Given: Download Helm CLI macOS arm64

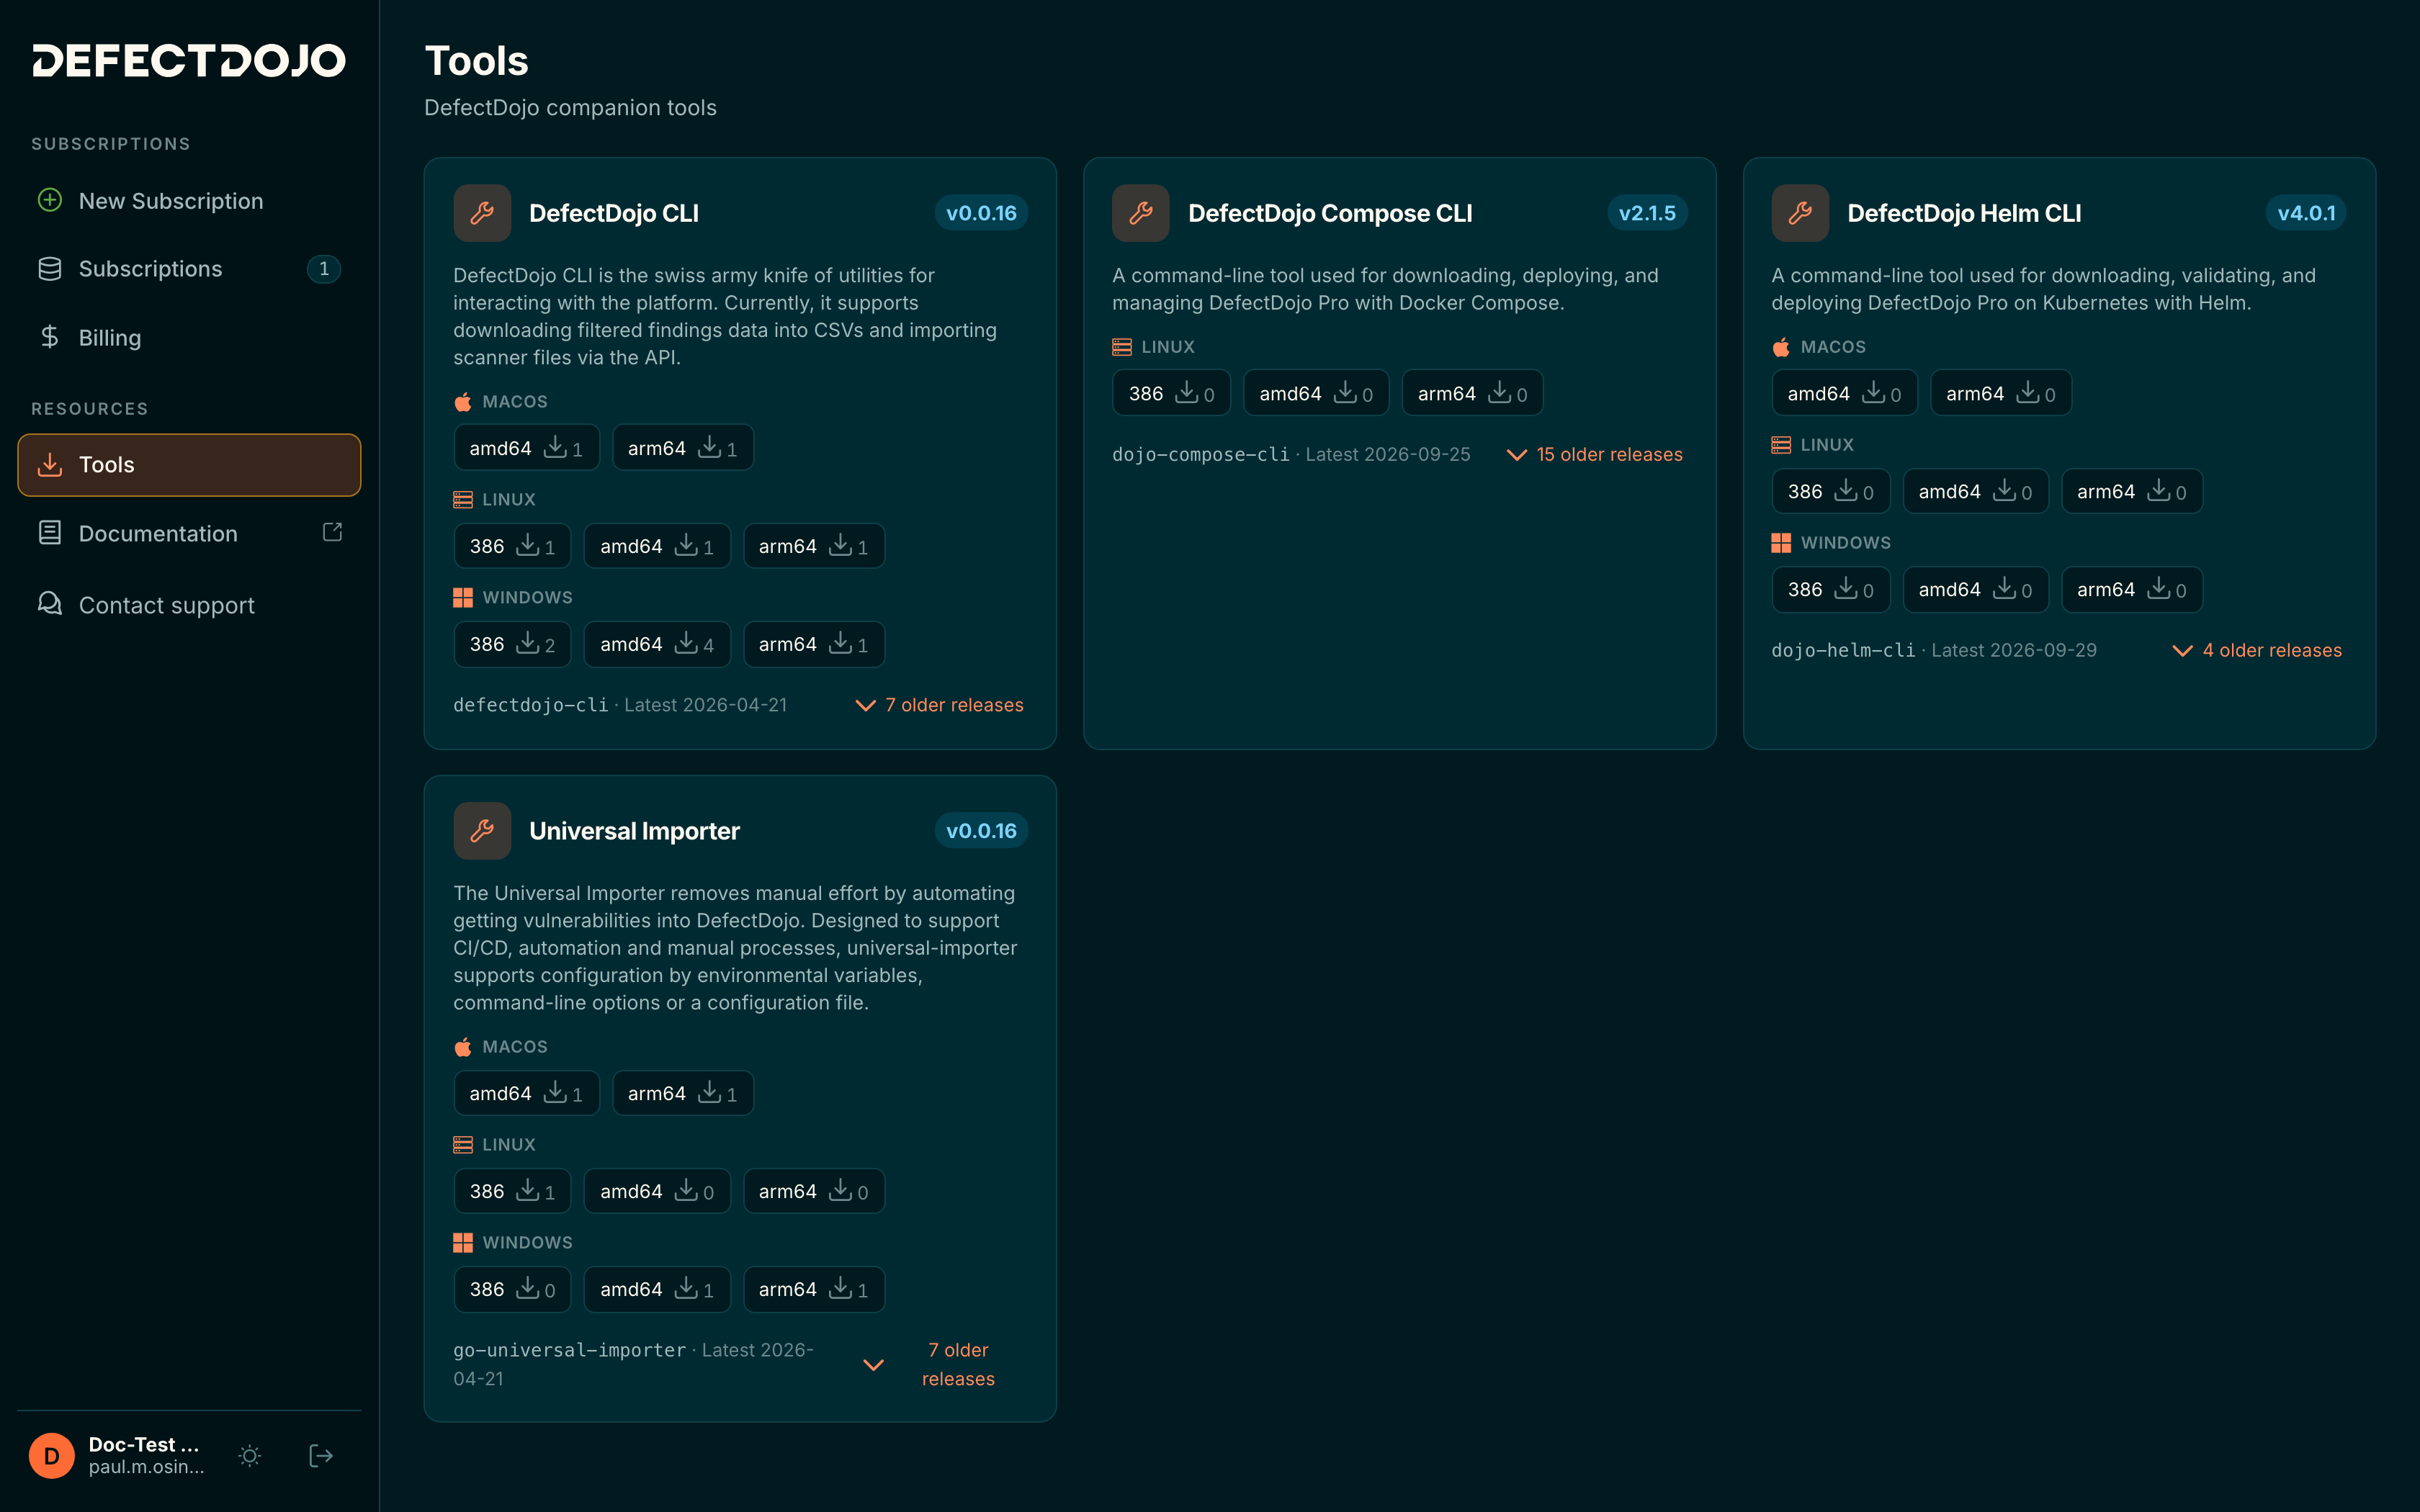Looking at the screenshot, I should 2001,393.
